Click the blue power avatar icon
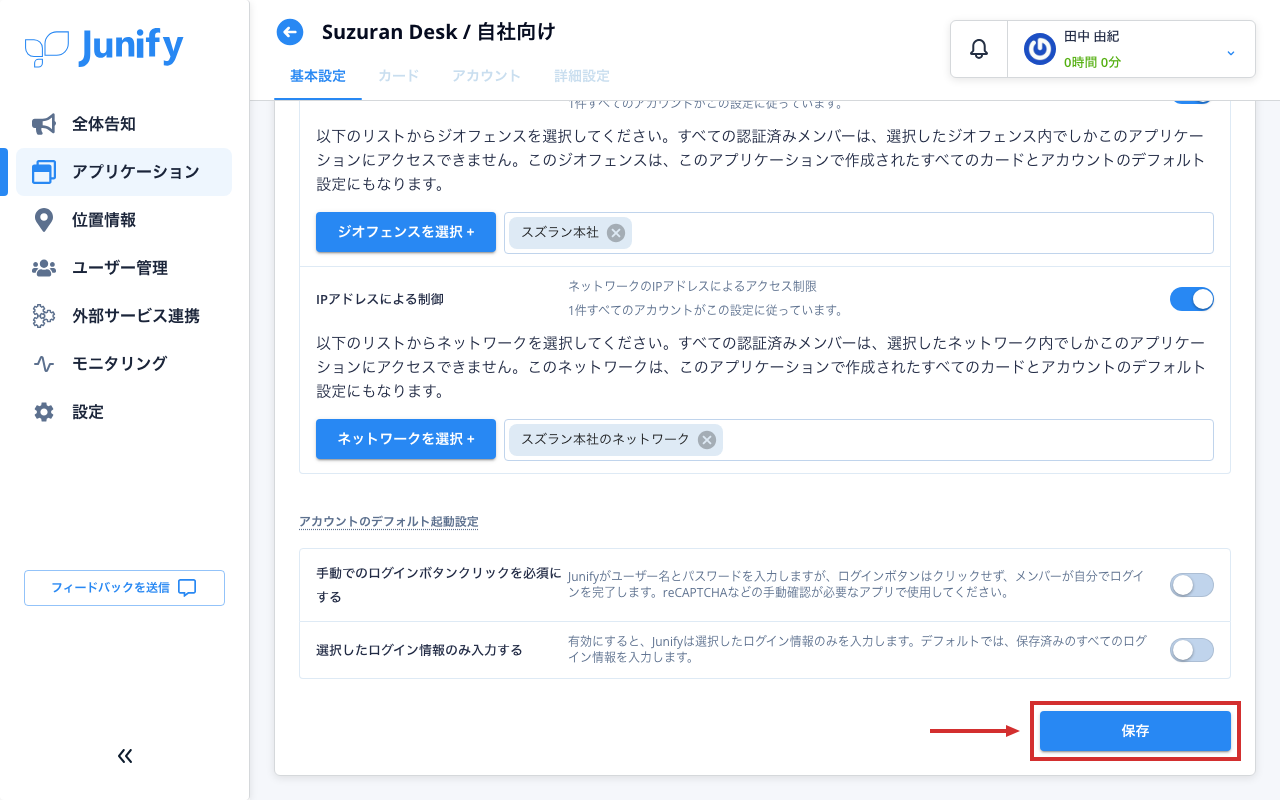The height and width of the screenshot is (800, 1280). point(1040,49)
